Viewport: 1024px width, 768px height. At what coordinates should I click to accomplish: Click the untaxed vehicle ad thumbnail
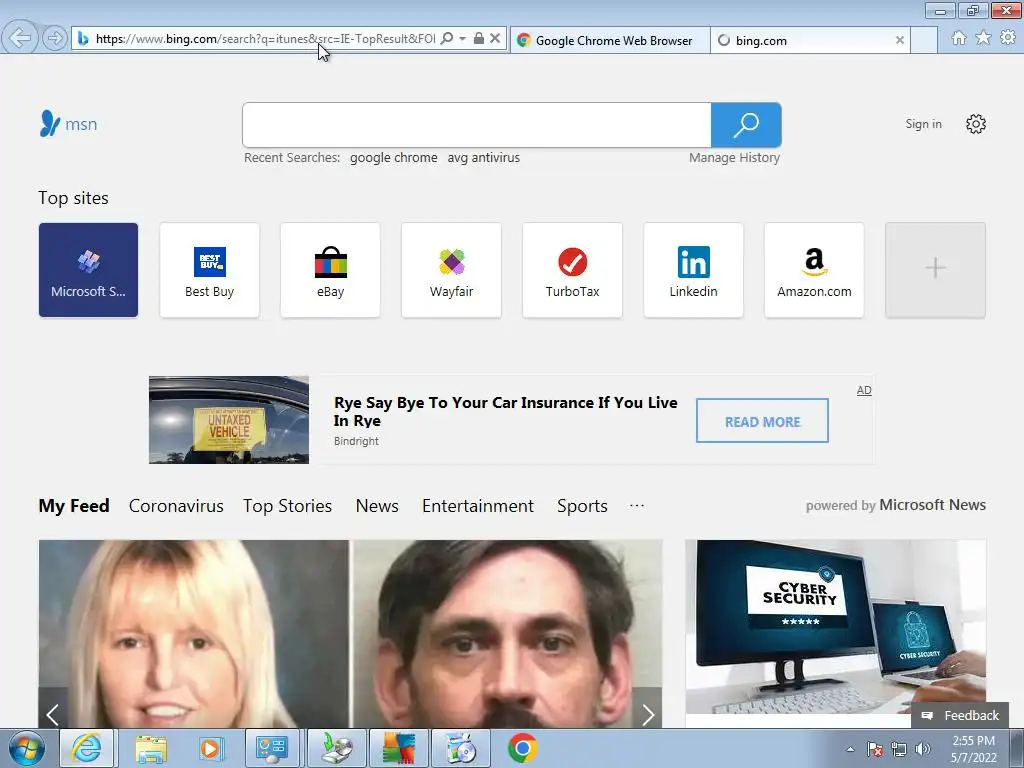click(x=229, y=420)
